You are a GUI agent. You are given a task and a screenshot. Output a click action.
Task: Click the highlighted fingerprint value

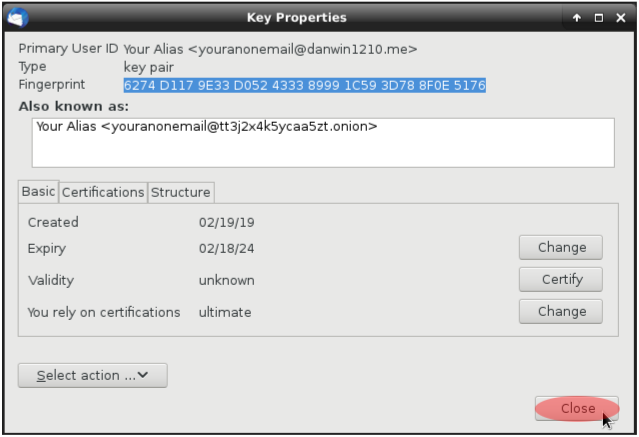click(x=304, y=85)
